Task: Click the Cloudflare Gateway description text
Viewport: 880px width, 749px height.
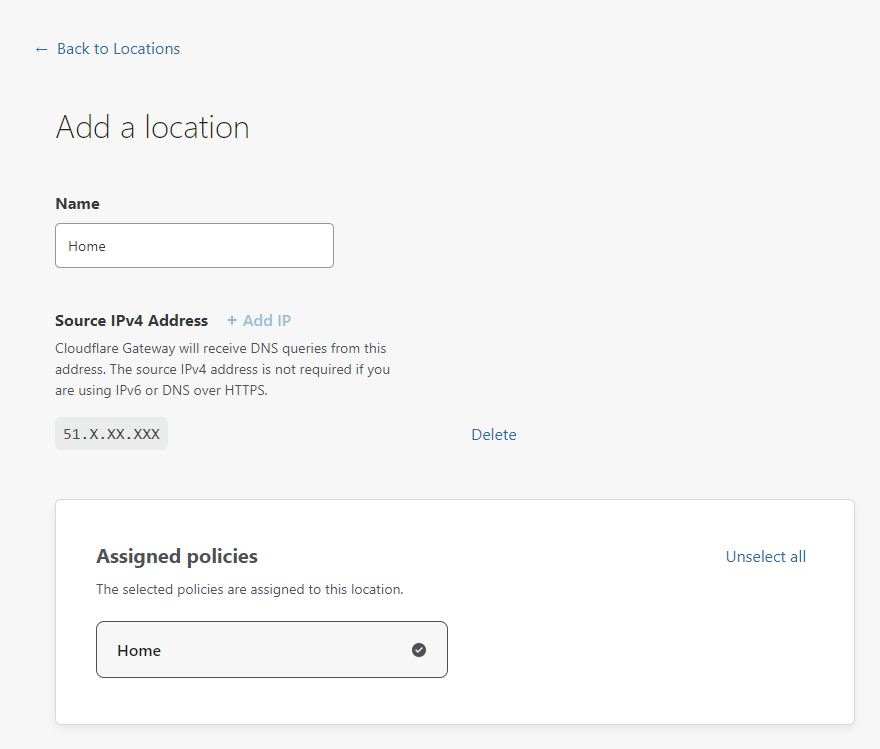Action: pos(221,349)
